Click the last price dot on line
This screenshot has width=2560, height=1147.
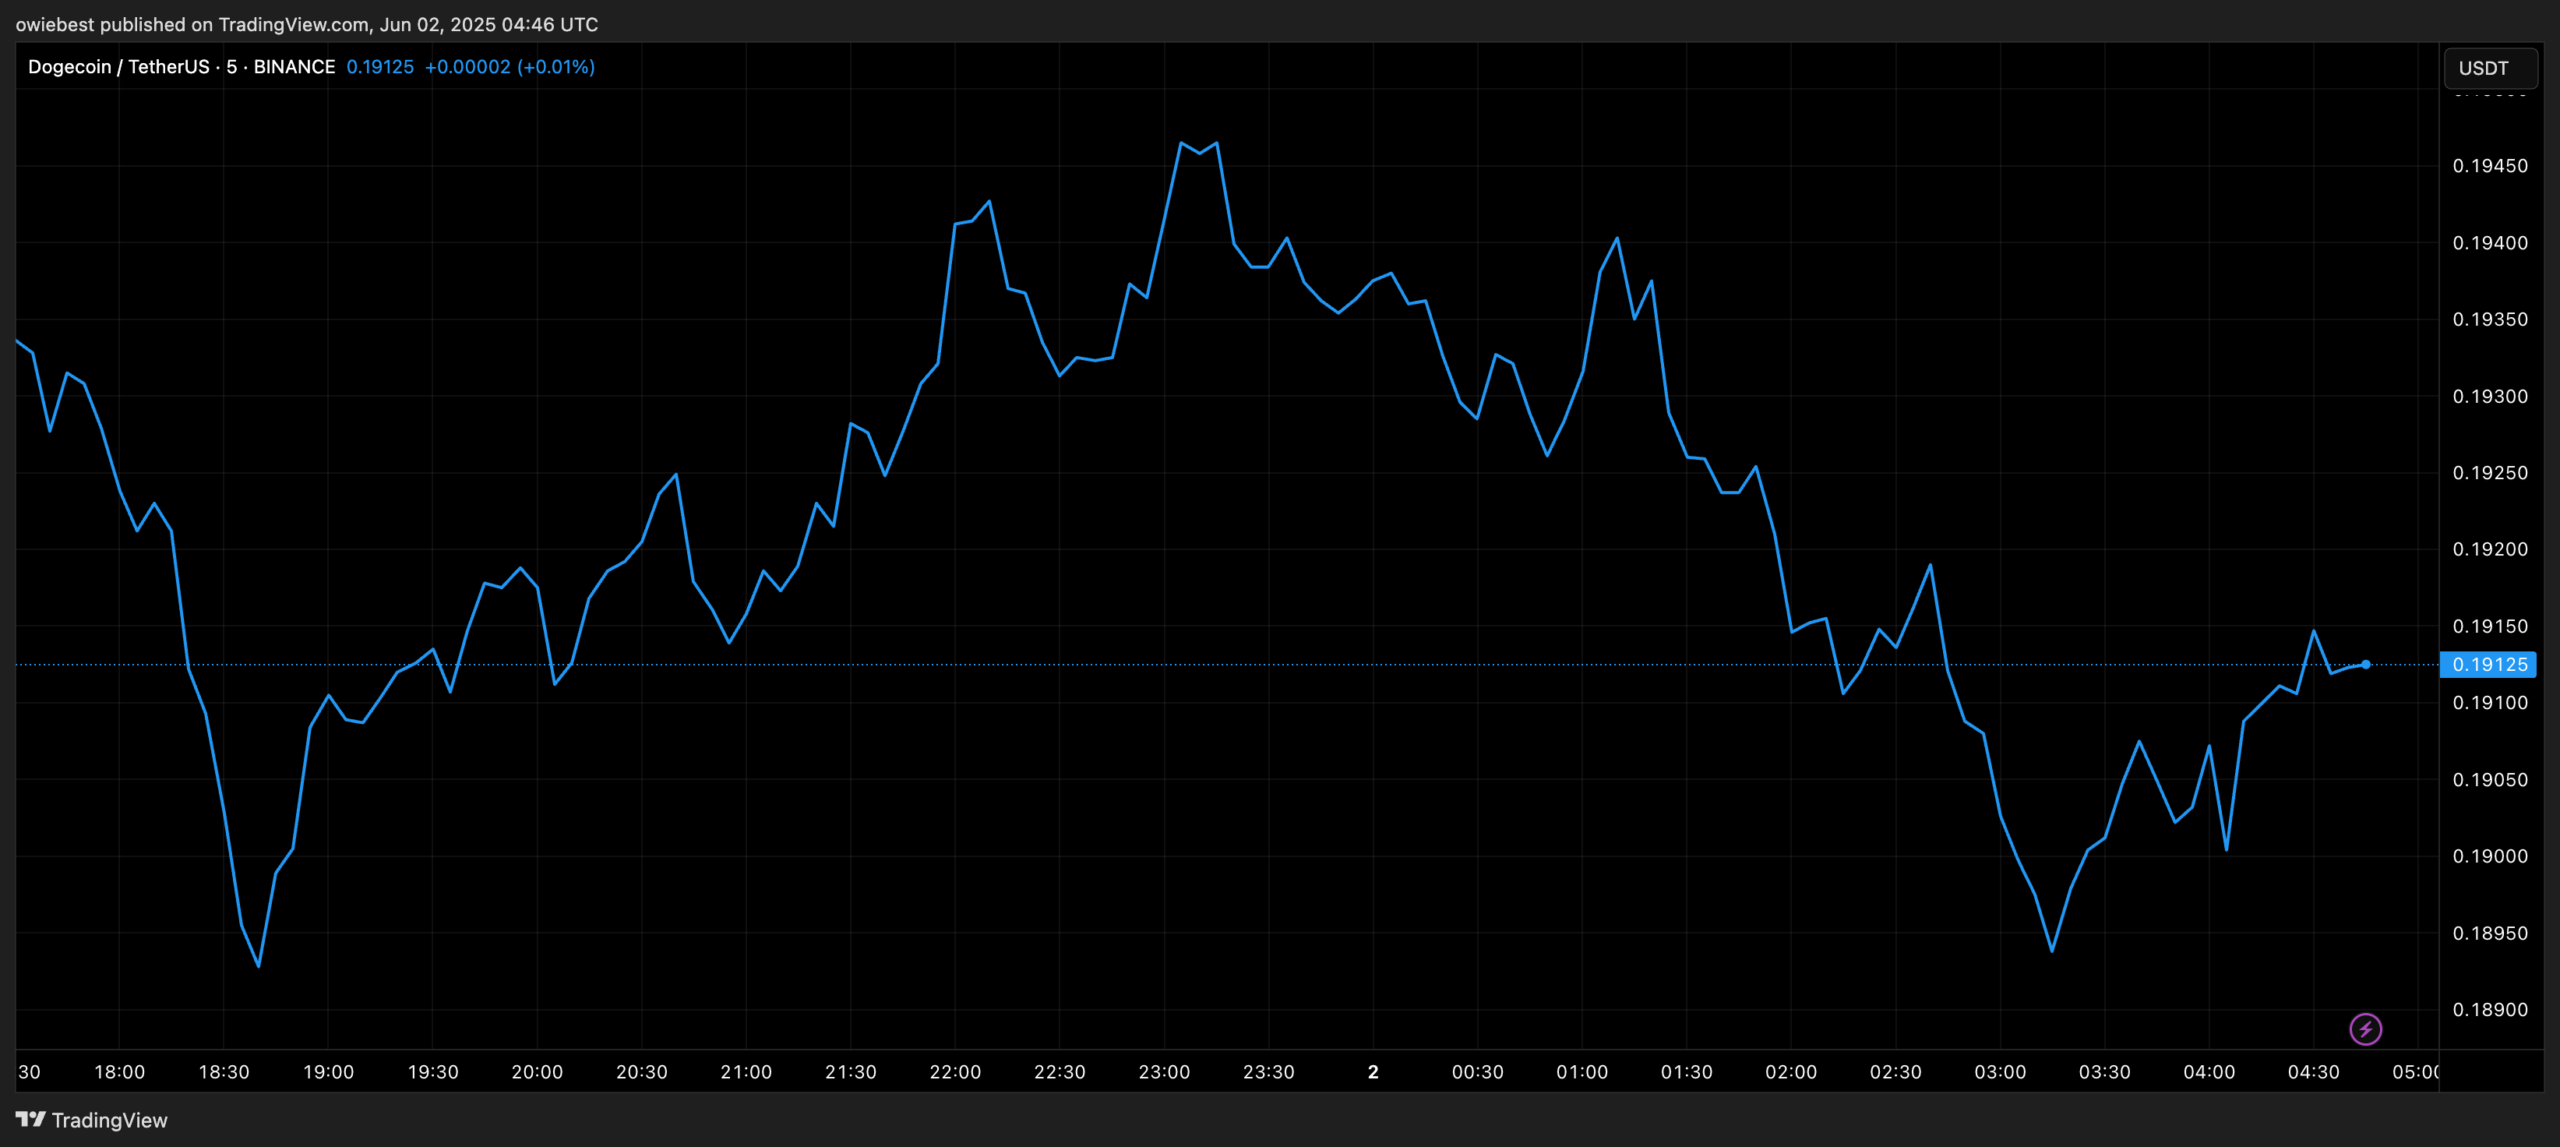tap(2366, 664)
